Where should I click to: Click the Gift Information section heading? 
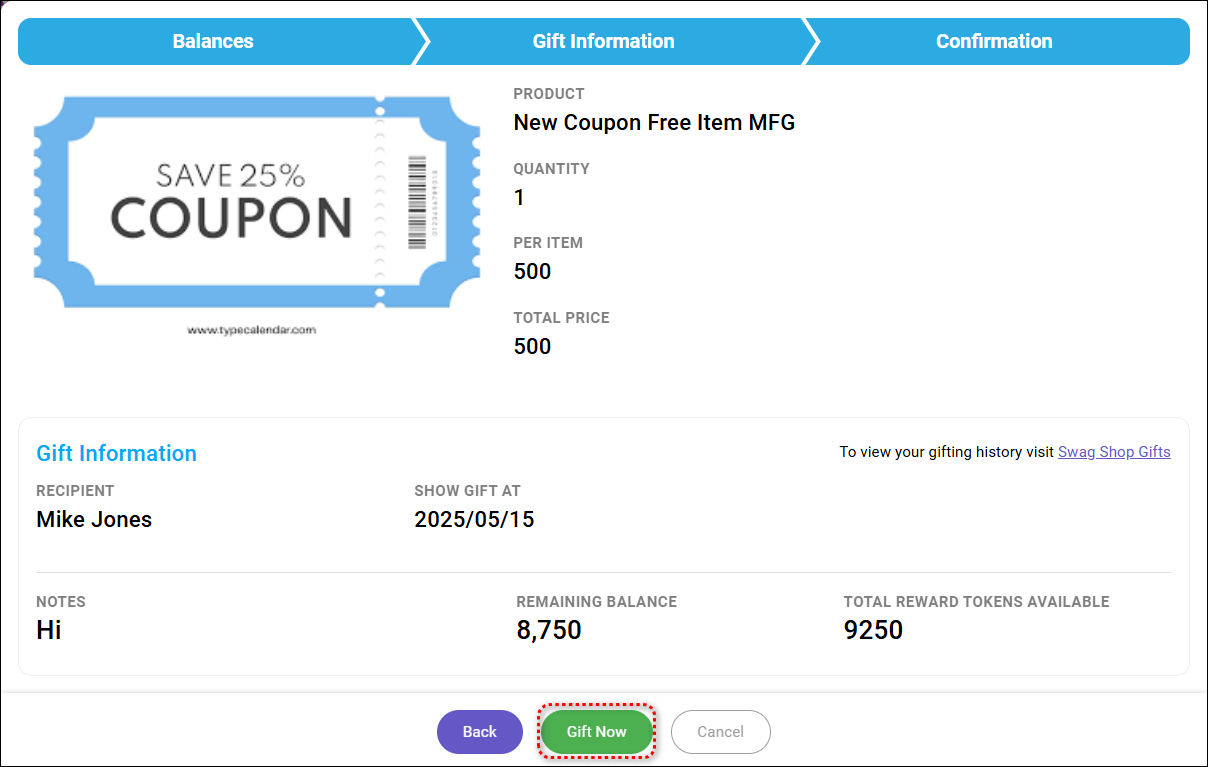[116, 453]
